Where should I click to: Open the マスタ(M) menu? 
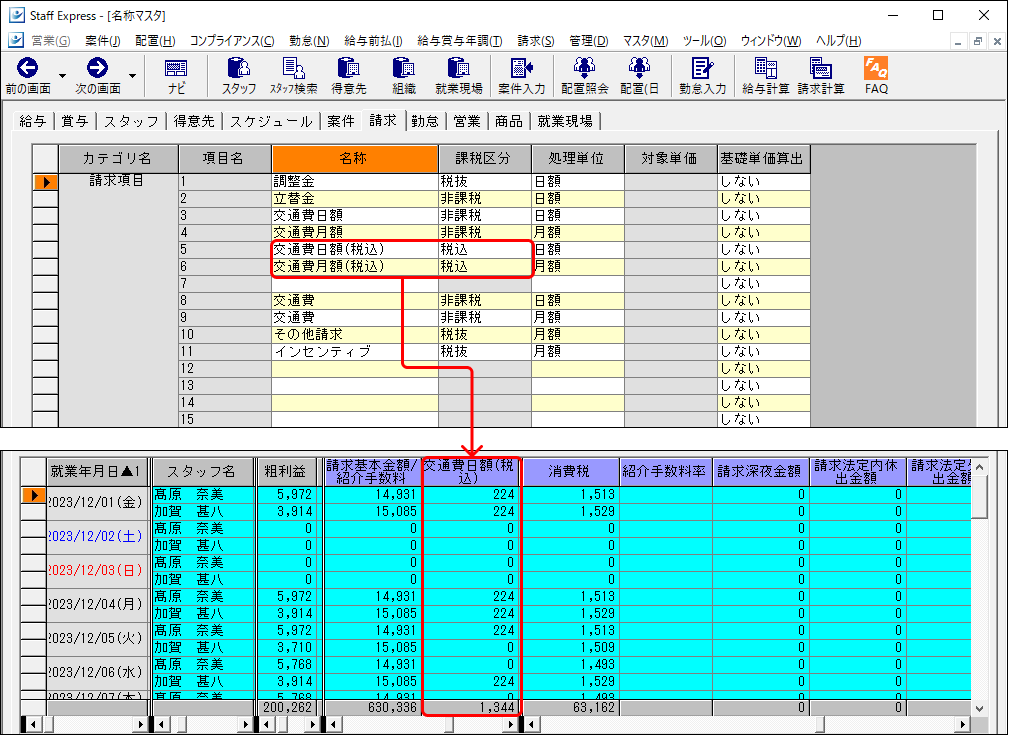tap(645, 41)
